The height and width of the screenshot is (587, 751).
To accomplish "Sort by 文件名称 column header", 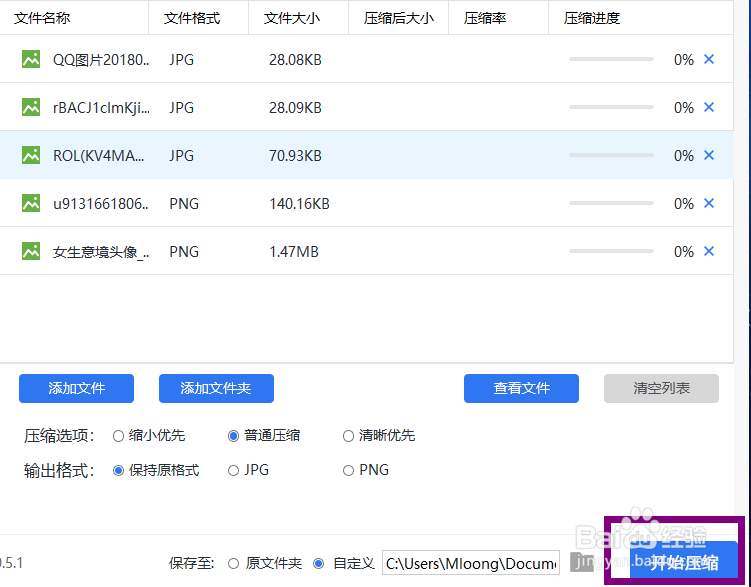I will tap(42, 18).
